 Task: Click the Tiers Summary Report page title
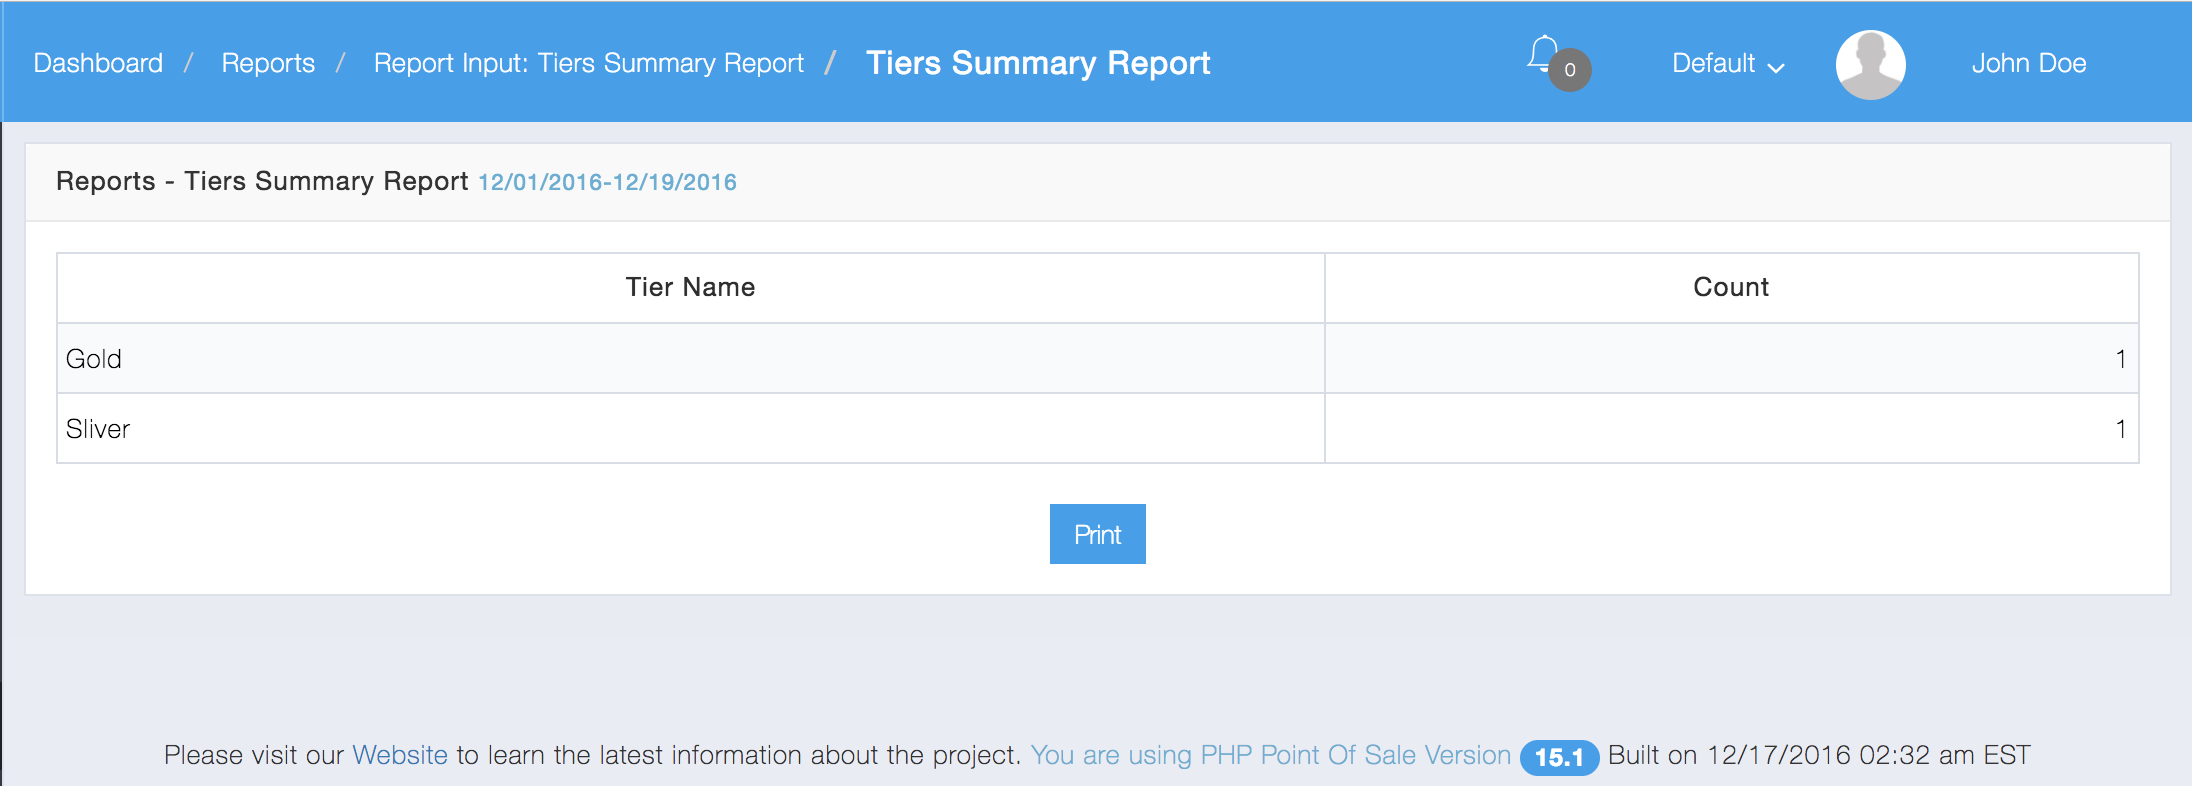point(1038,64)
